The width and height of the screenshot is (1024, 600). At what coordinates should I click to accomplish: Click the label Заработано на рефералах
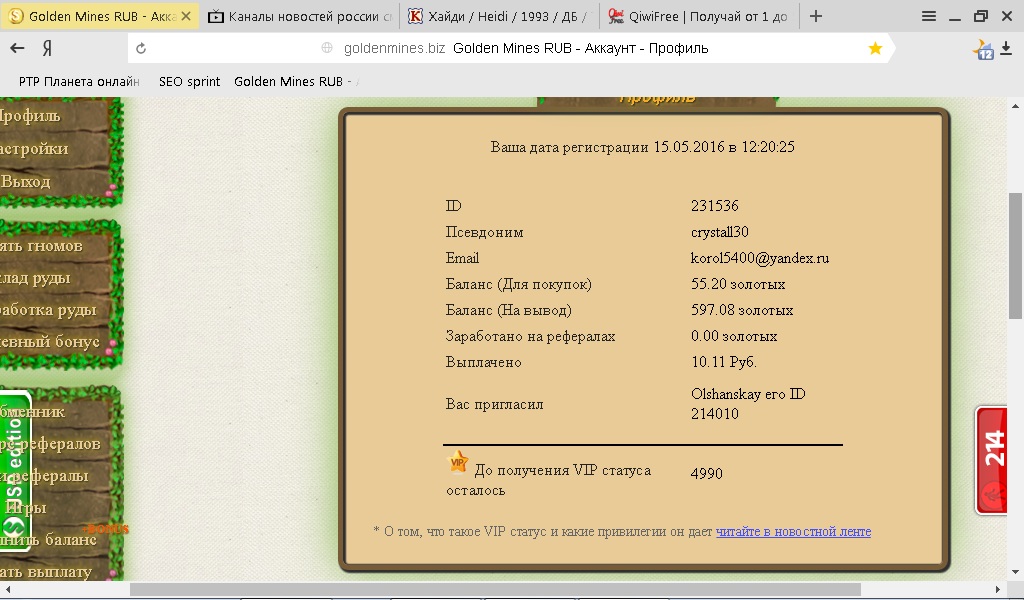click(x=530, y=336)
